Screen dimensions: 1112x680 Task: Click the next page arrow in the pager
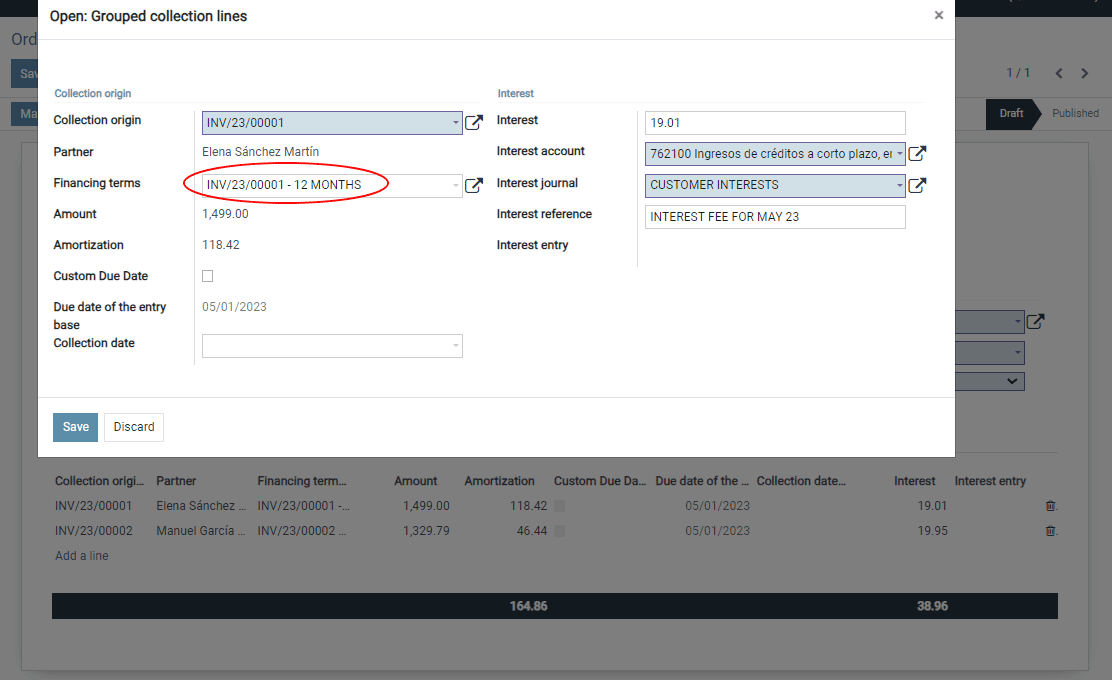click(1084, 72)
